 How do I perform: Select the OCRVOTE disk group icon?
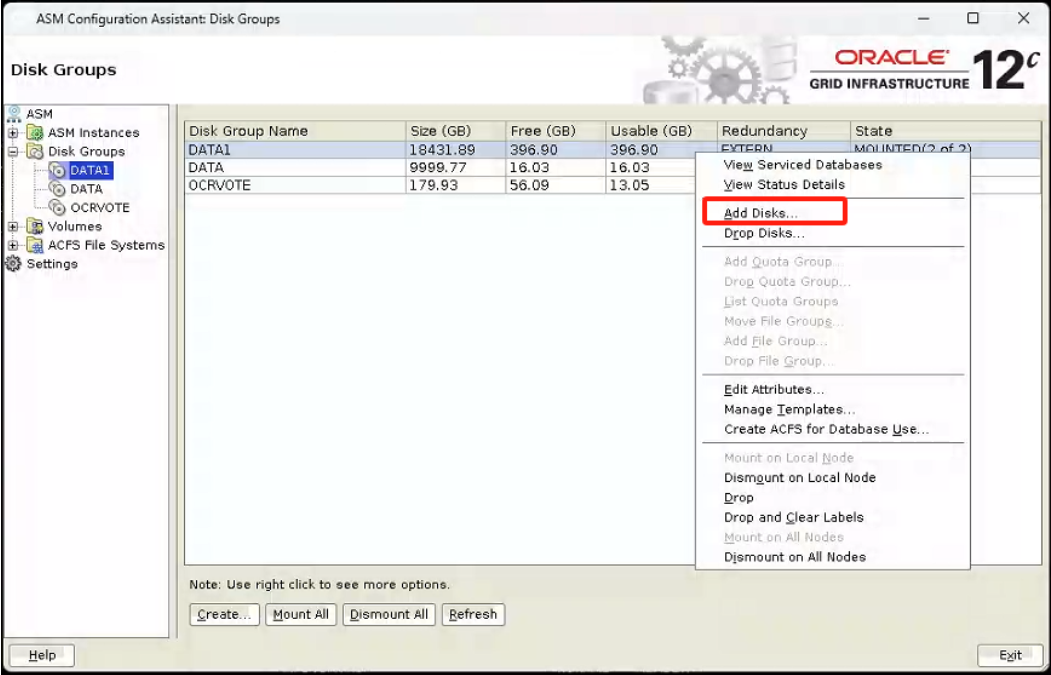point(57,207)
